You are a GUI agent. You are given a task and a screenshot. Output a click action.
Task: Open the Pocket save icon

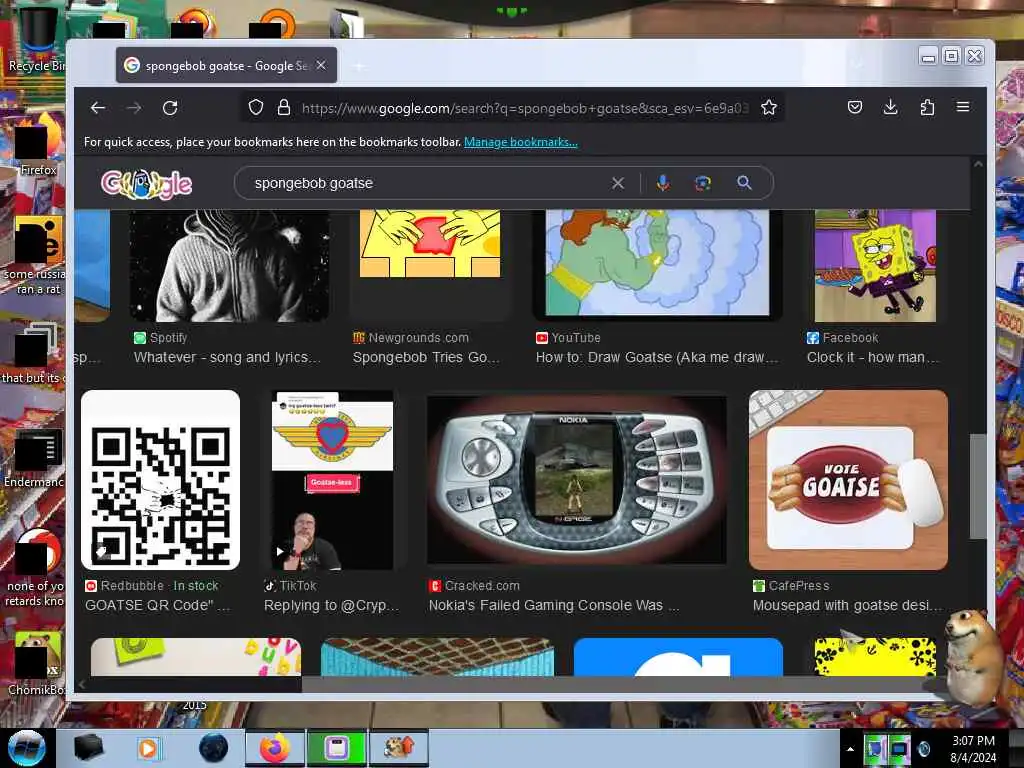pyautogui.click(x=855, y=107)
